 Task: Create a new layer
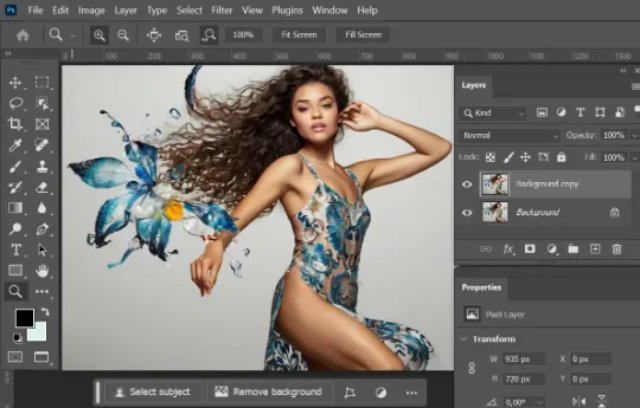pos(595,249)
